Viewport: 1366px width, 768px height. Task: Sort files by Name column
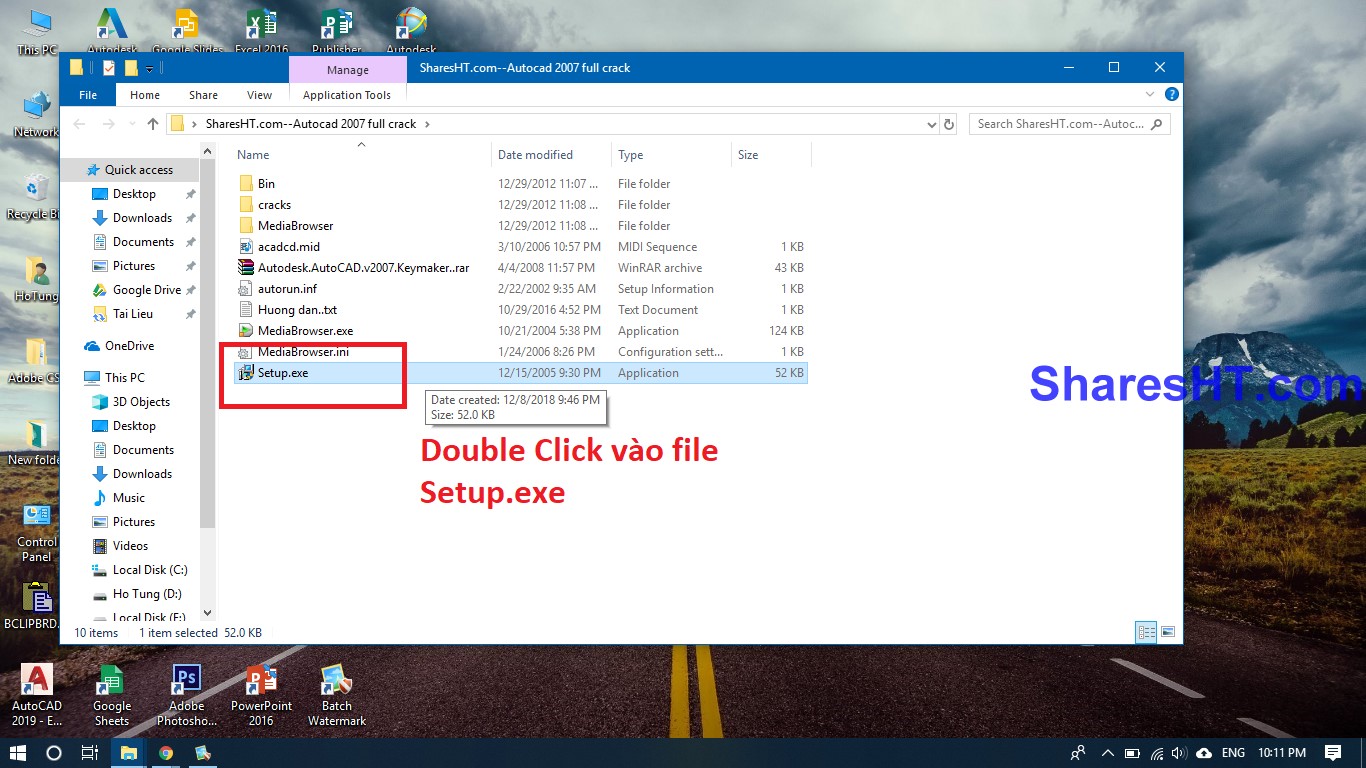(x=253, y=155)
